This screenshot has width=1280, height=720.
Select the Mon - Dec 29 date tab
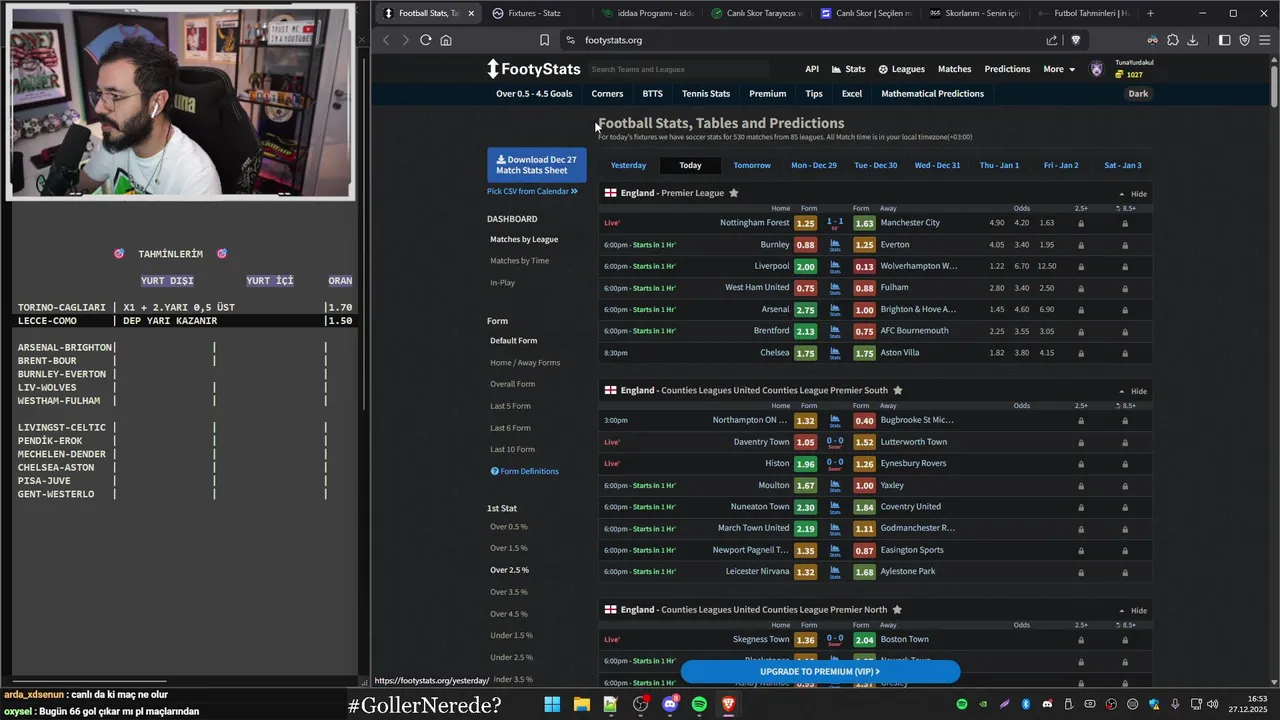(814, 165)
